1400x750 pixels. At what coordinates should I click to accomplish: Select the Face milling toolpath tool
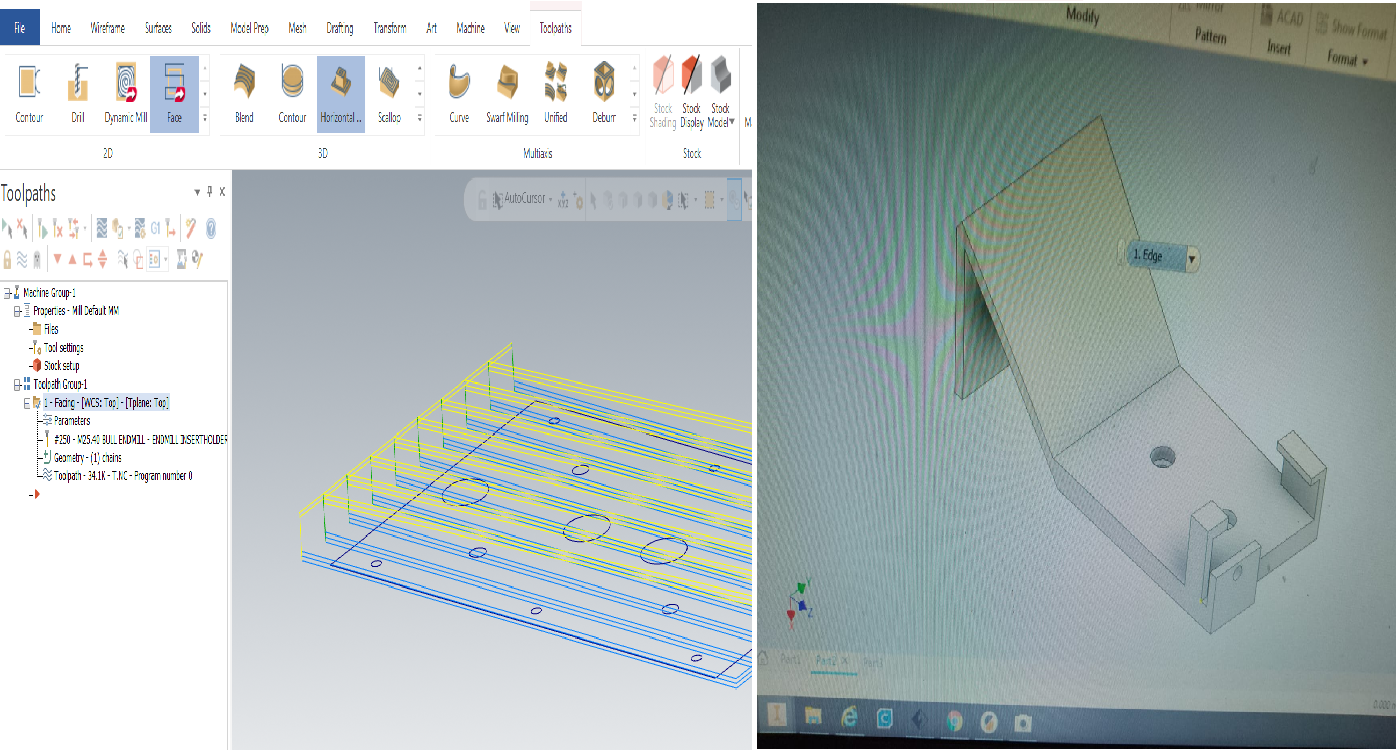coord(173,90)
